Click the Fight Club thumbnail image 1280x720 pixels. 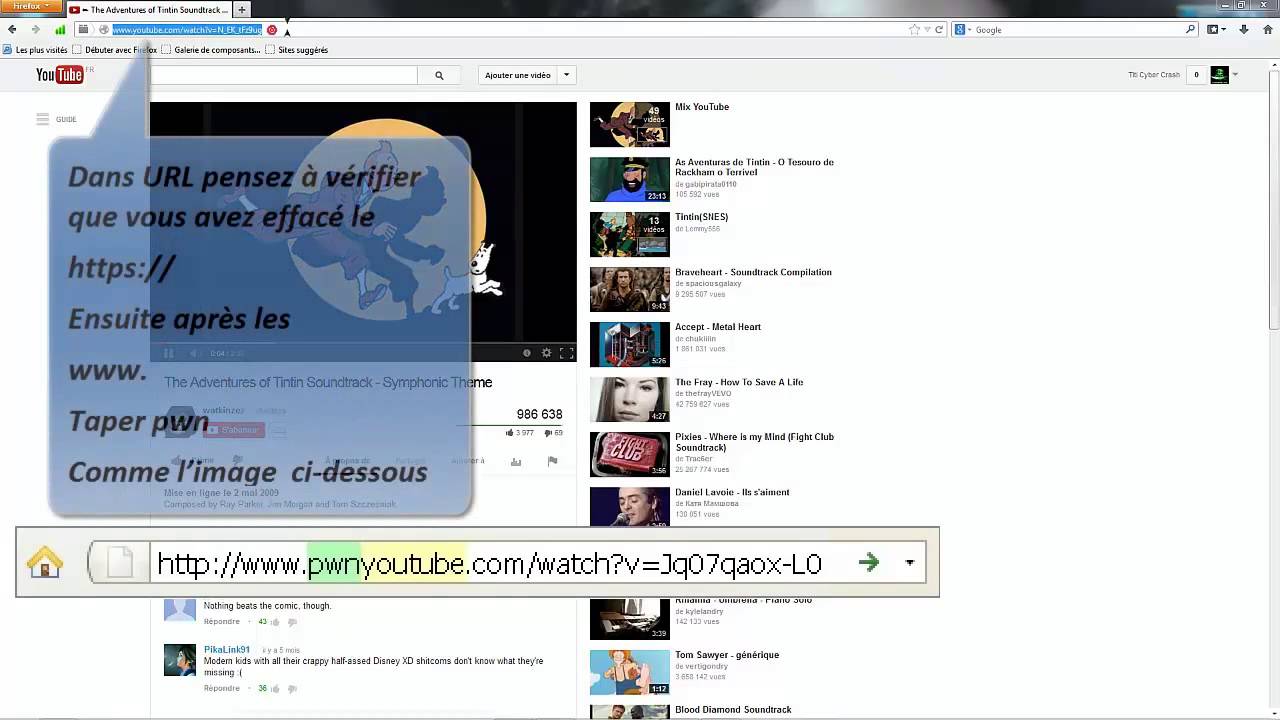pyautogui.click(x=630, y=454)
